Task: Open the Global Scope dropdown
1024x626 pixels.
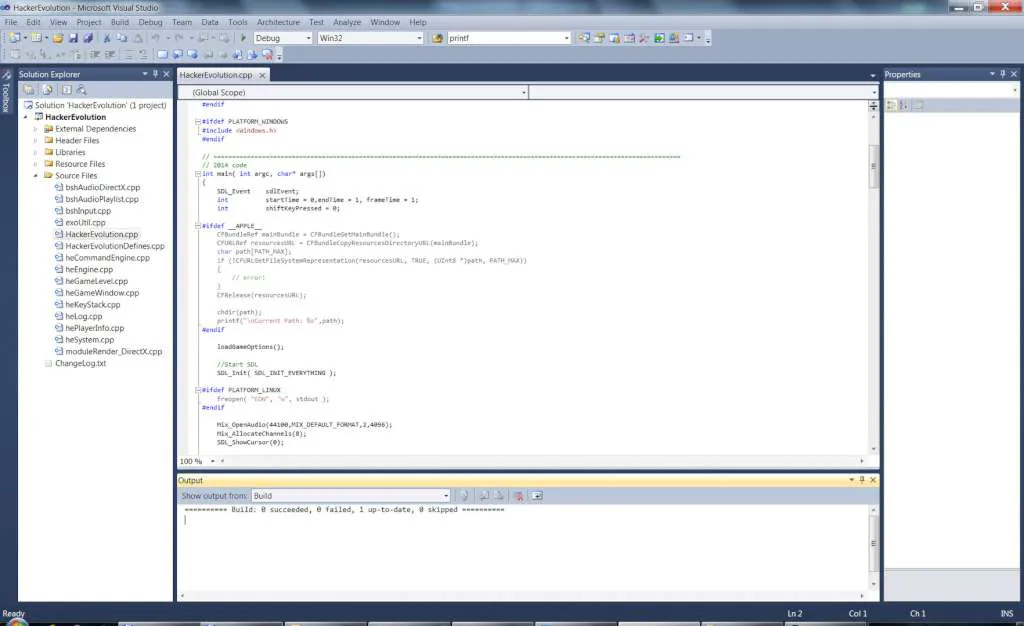Action: [x=524, y=93]
